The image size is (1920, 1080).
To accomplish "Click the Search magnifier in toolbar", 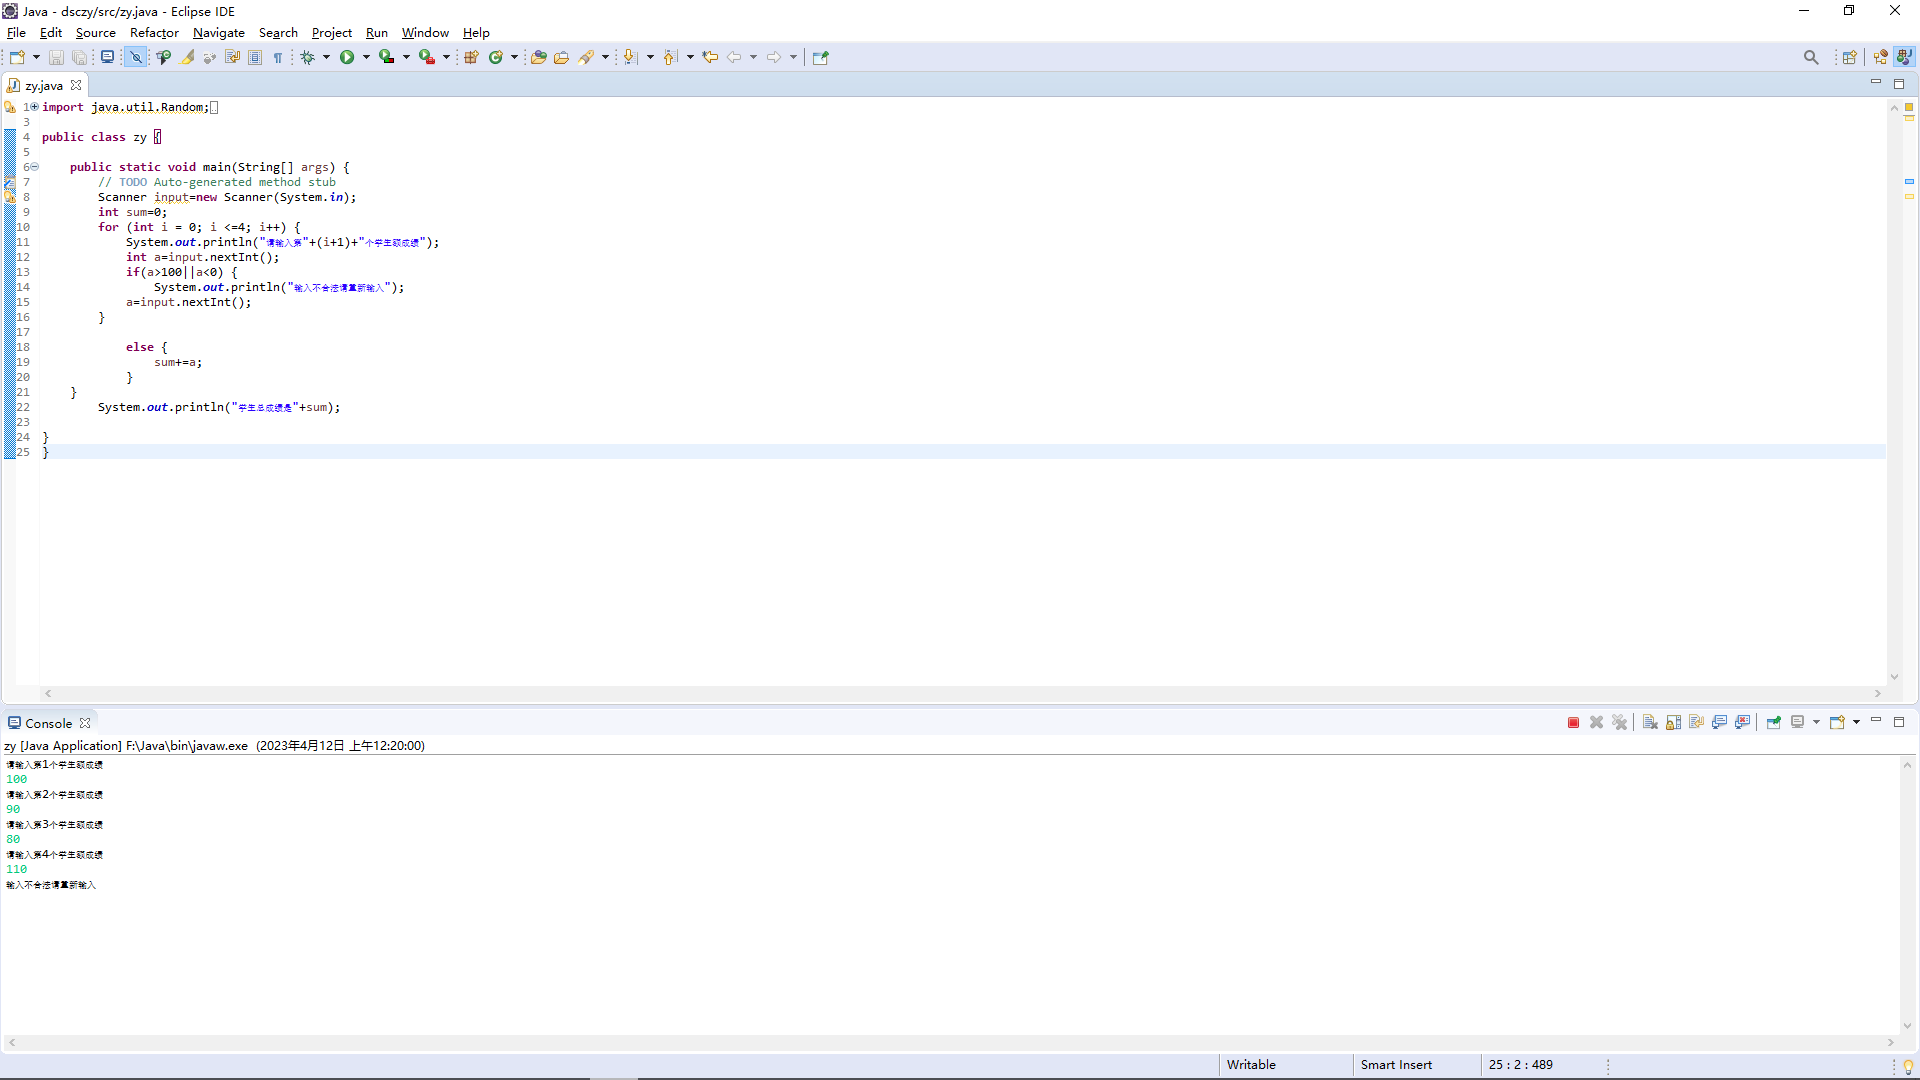I will pos(1811,58).
